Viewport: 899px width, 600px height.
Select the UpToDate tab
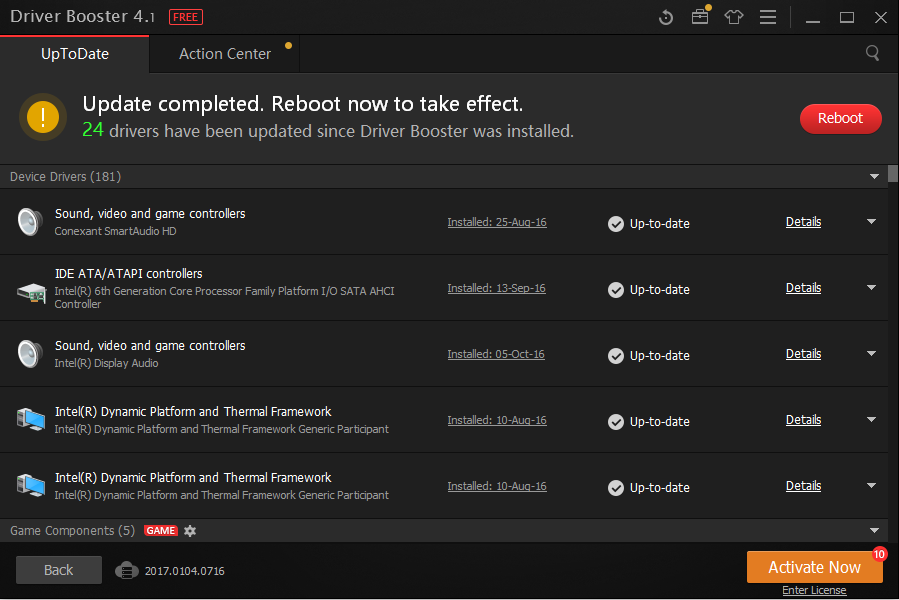coord(75,54)
